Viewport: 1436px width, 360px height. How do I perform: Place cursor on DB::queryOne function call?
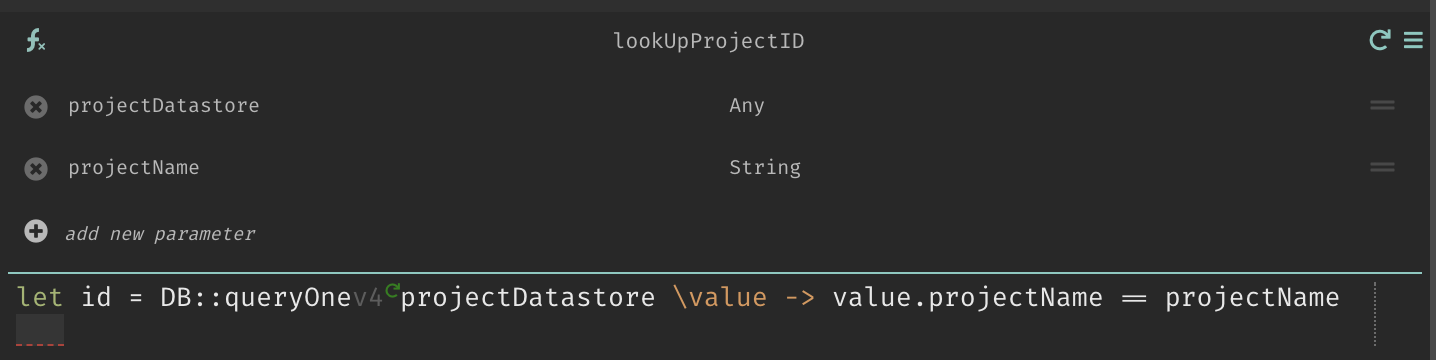click(x=256, y=297)
